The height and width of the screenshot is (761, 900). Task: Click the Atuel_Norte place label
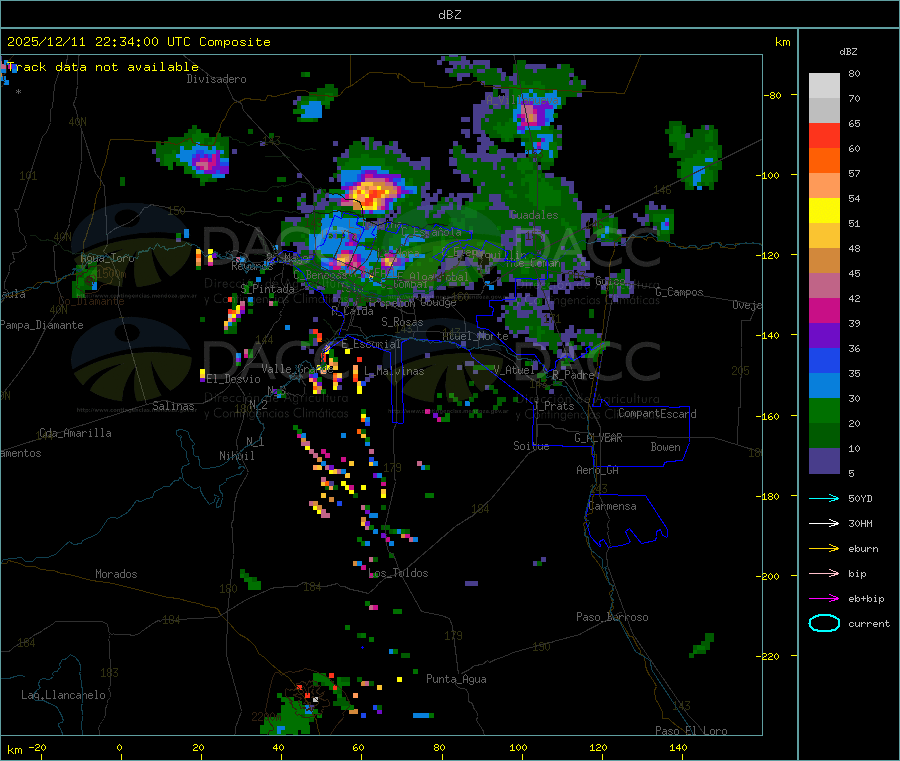pyautogui.click(x=475, y=336)
